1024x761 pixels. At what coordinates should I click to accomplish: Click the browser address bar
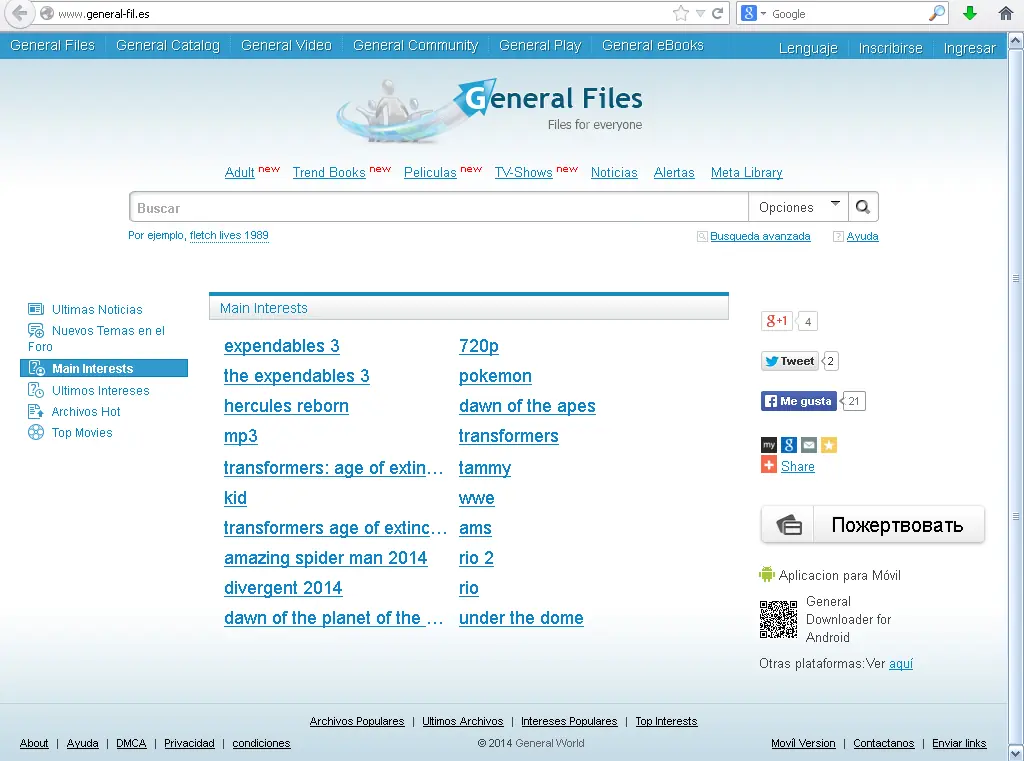[359, 13]
